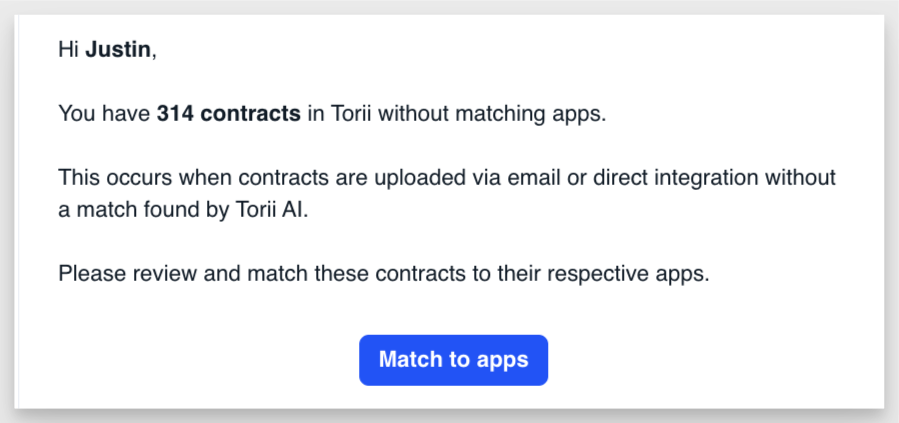Click the blank white space beside the blue button
Viewport: 899px width, 423px height.
[688, 360]
